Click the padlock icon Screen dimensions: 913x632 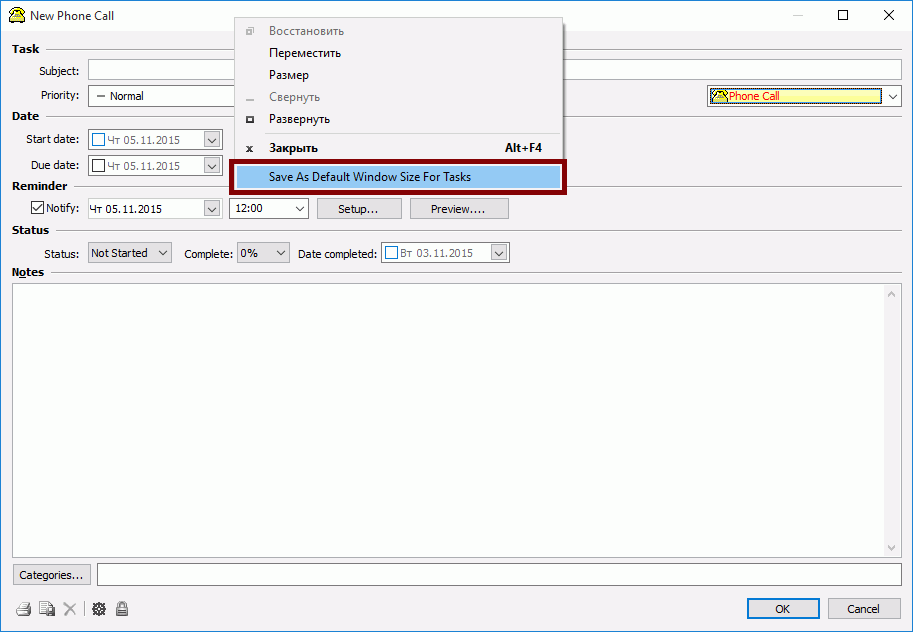tap(121, 608)
